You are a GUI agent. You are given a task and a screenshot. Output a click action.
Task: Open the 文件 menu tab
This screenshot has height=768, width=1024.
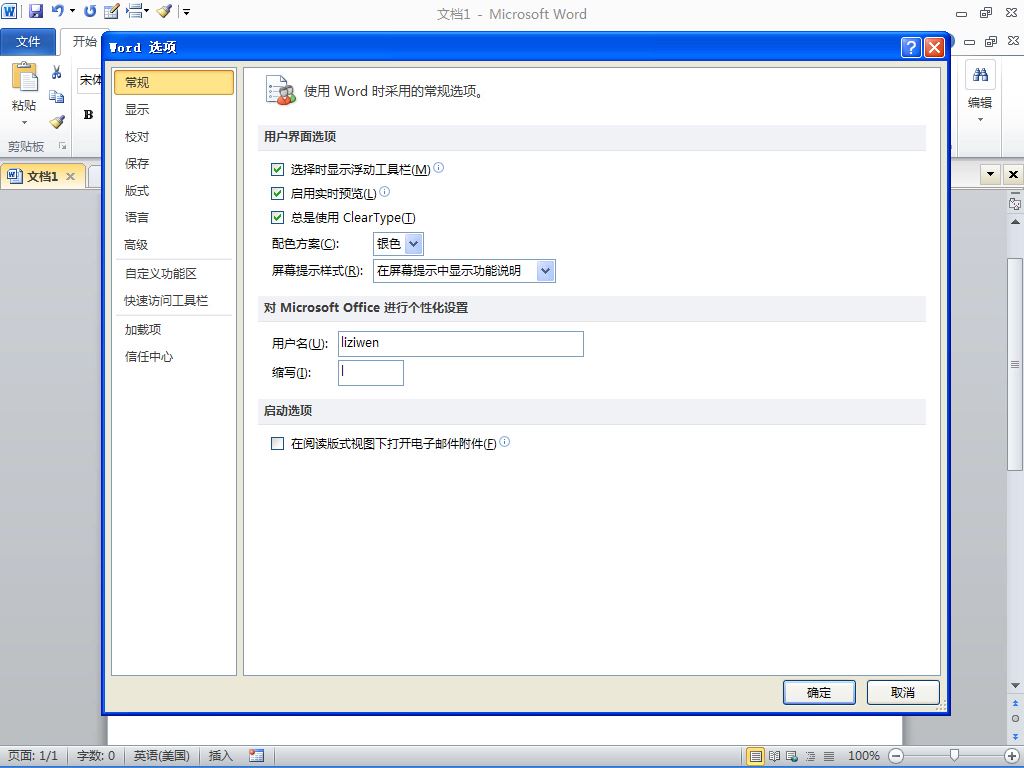point(28,42)
